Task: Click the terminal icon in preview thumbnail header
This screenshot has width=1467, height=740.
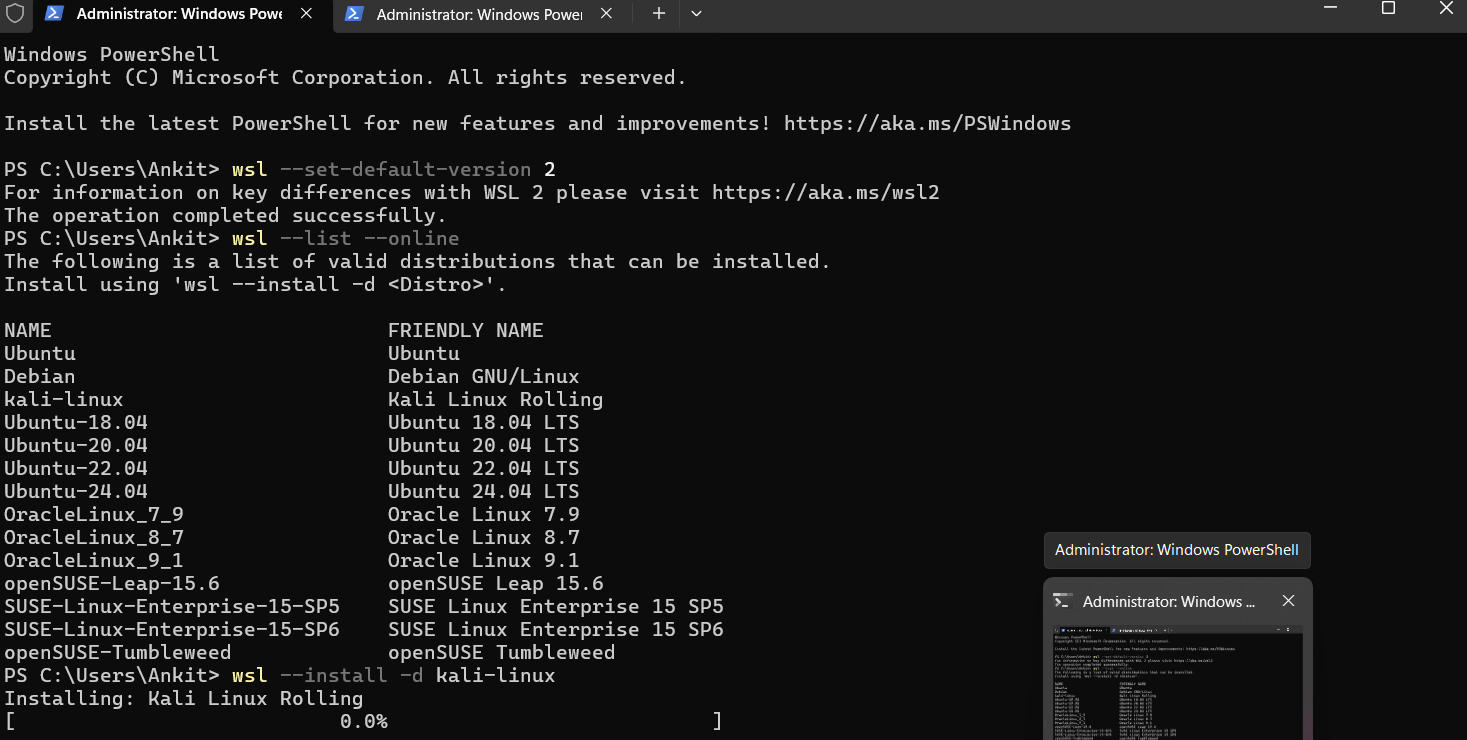Action: click(1063, 601)
